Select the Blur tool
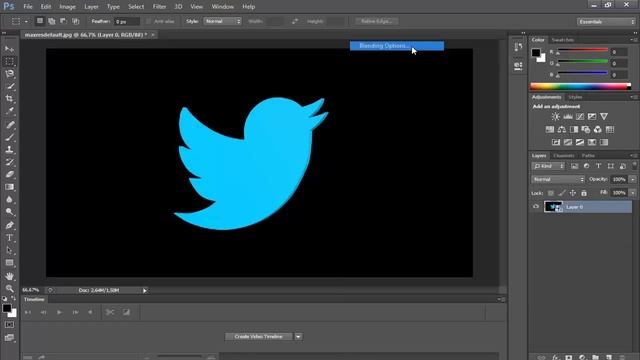640x360 pixels. [x=9, y=199]
